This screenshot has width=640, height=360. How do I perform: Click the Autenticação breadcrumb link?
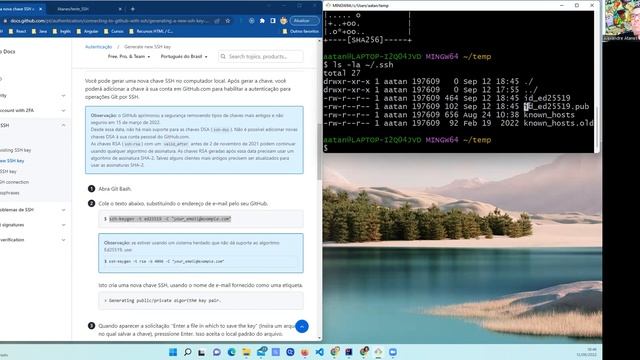click(x=98, y=47)
